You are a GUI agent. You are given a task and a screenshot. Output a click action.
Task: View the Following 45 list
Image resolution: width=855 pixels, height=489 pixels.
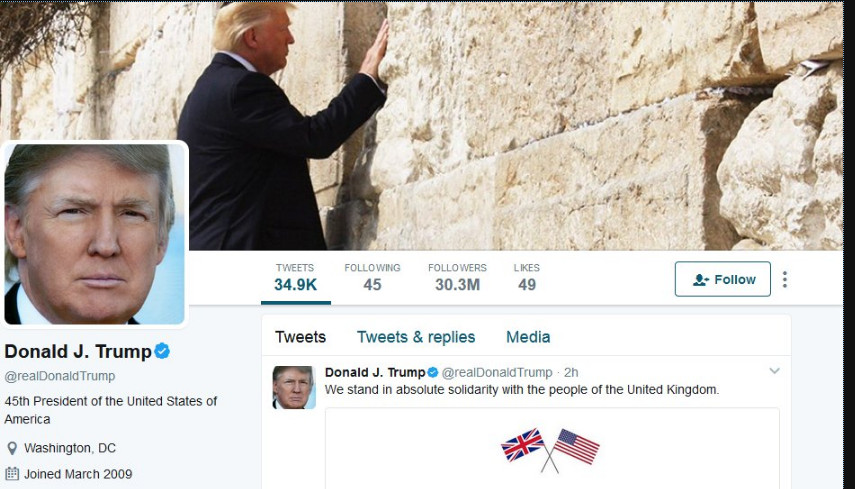click(372, 277)
